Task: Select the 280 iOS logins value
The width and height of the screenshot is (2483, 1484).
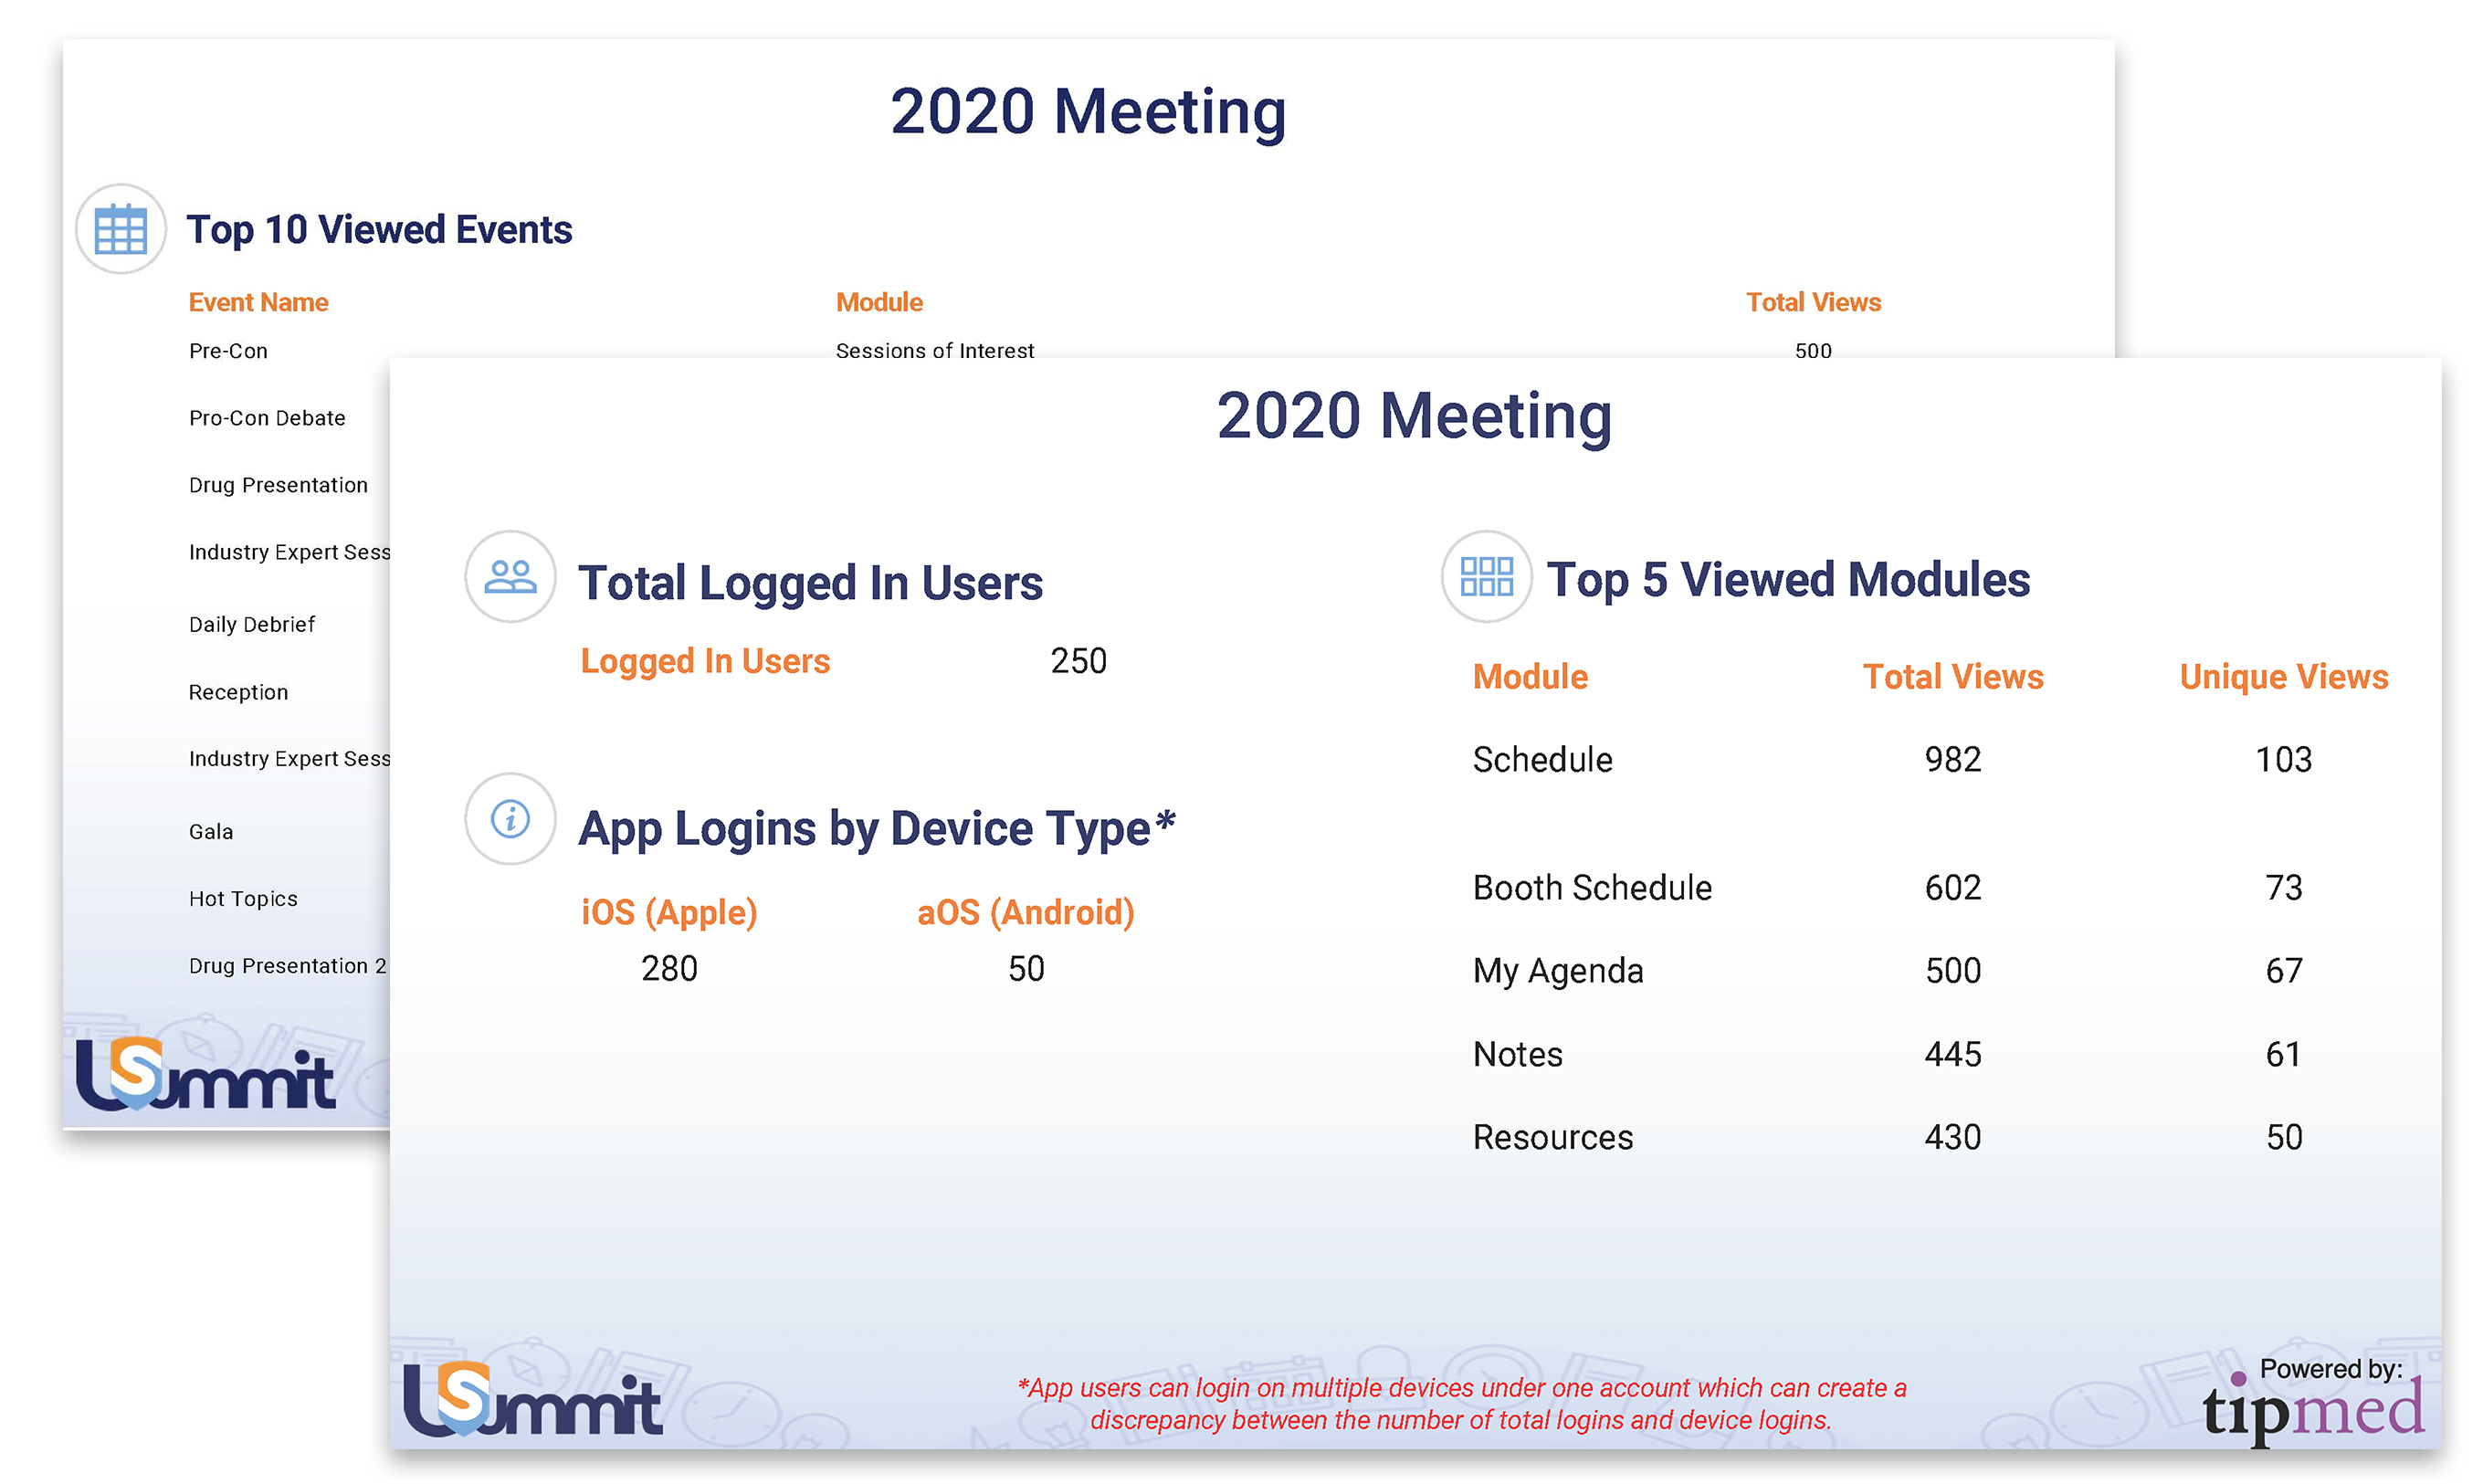Action: (669, 968)
